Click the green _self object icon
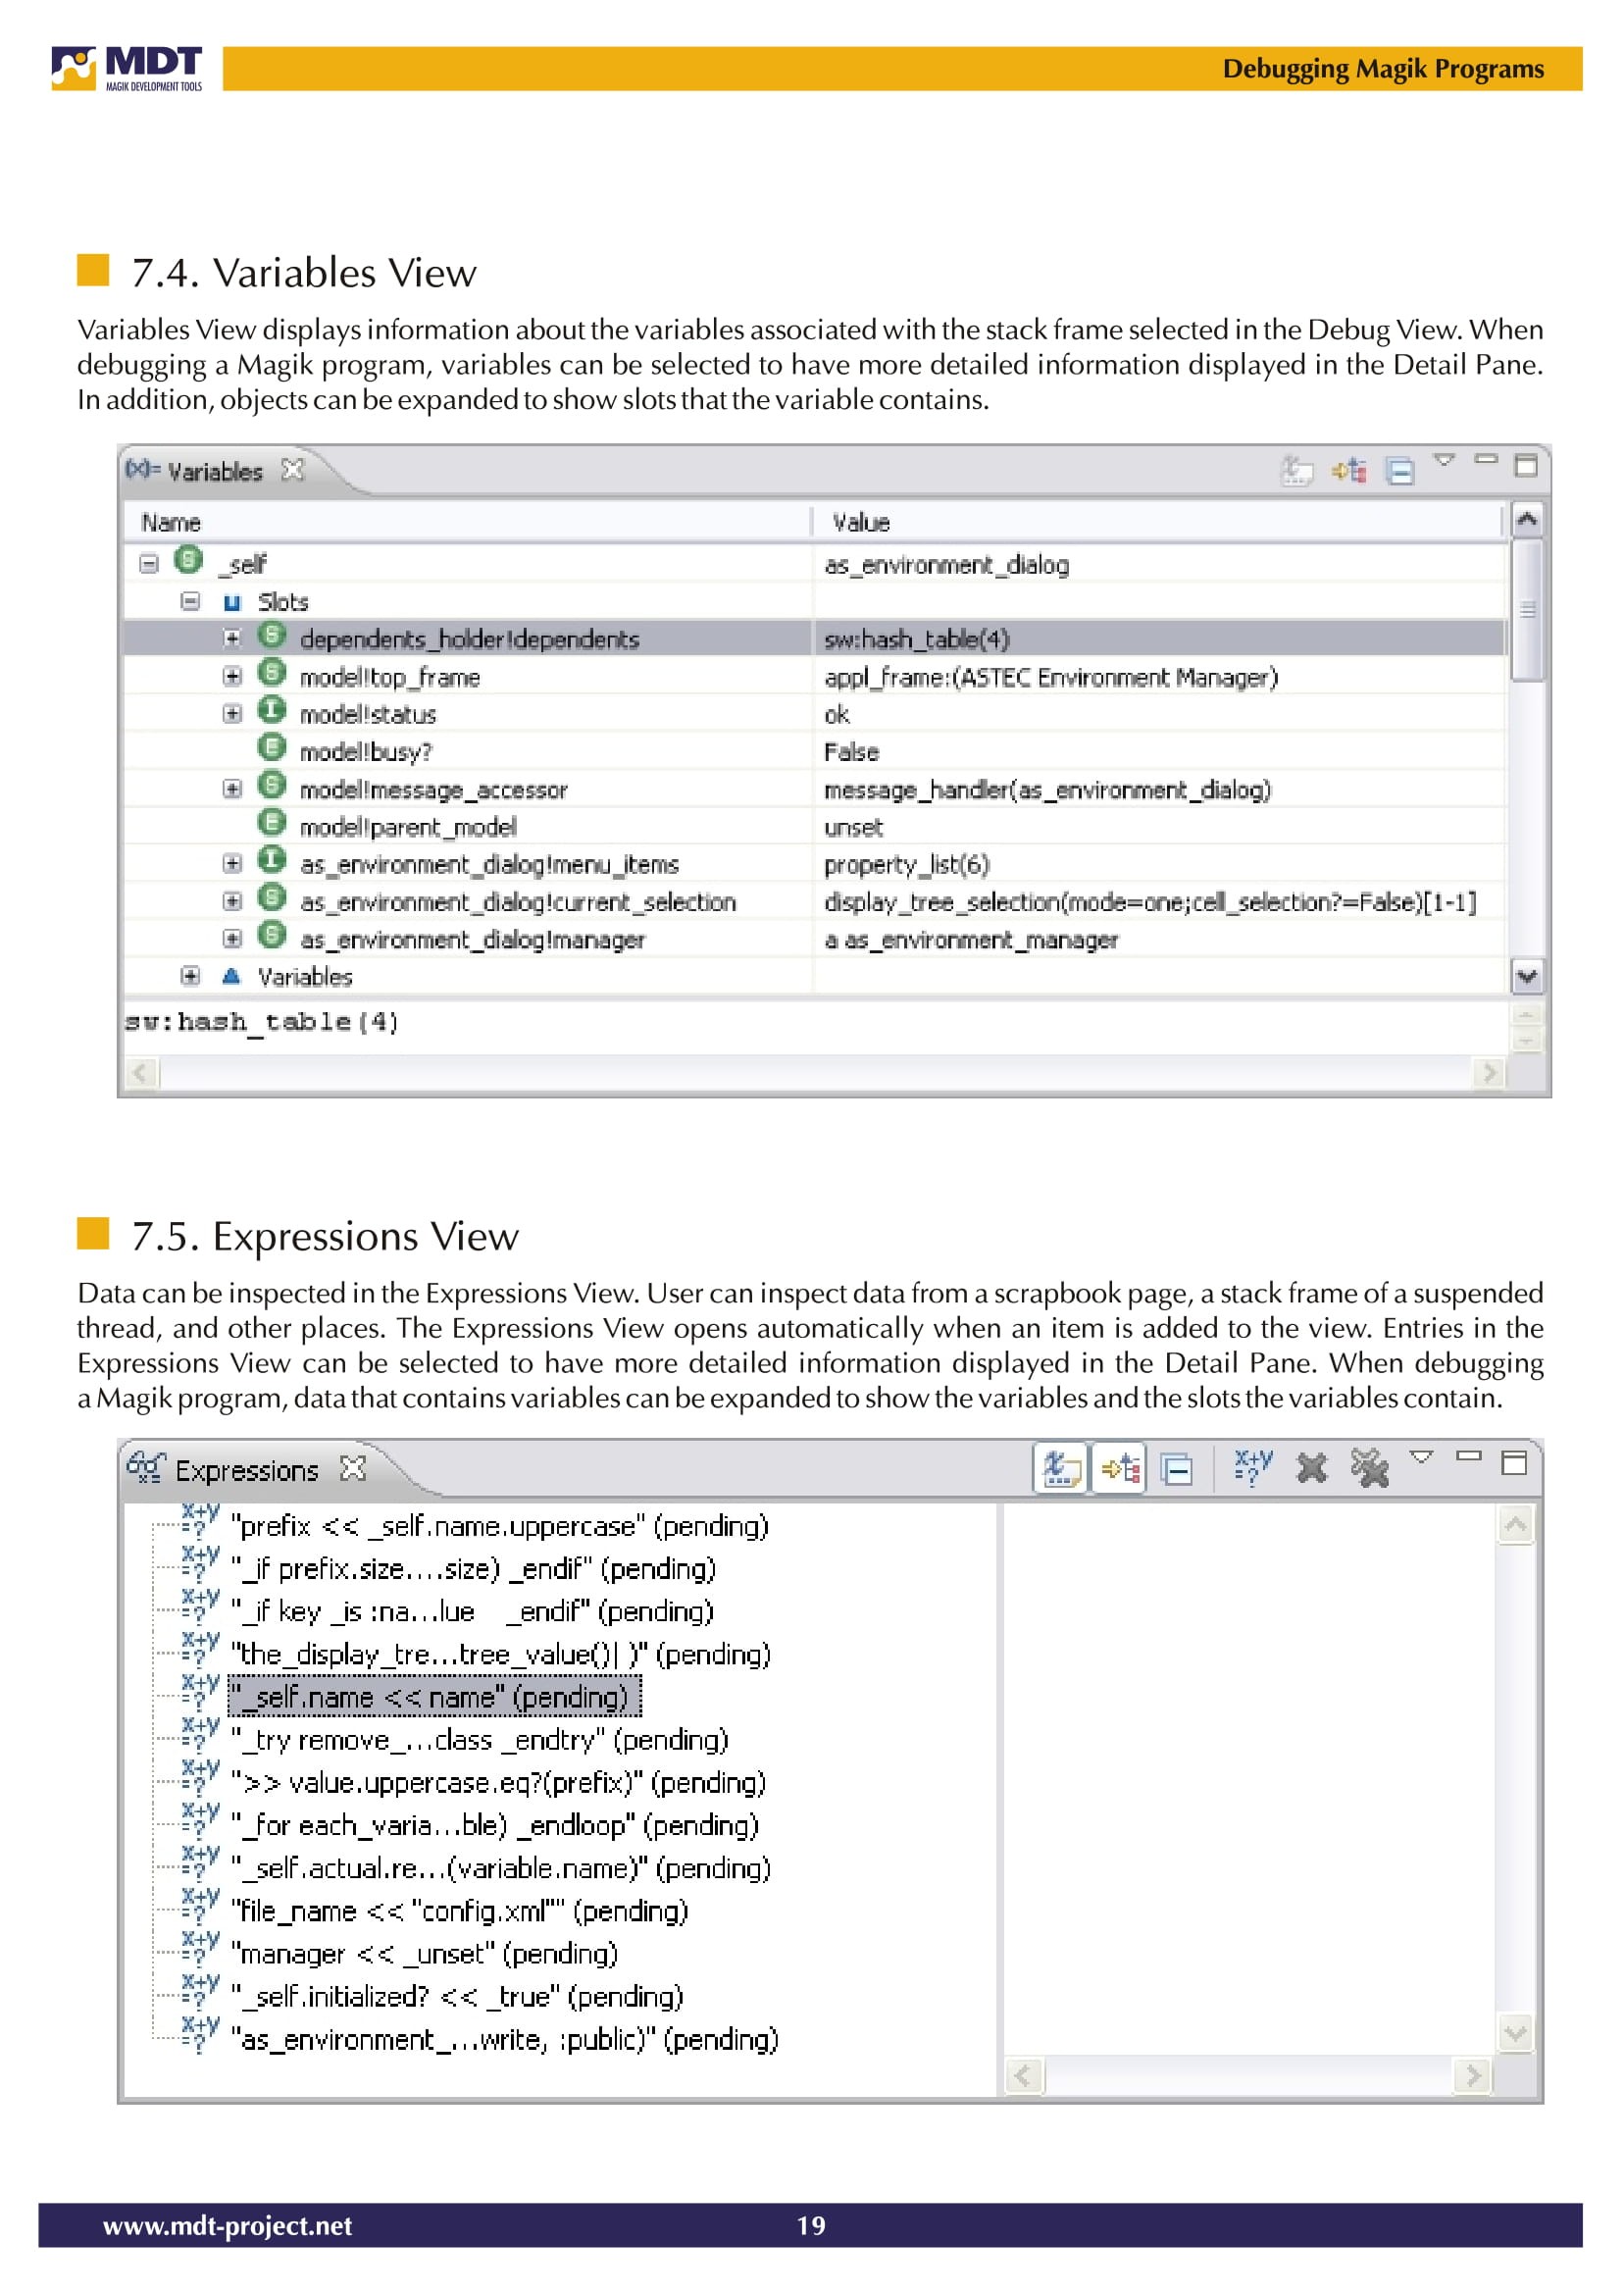1624x2294 pixels. click(x=188, y=560)
